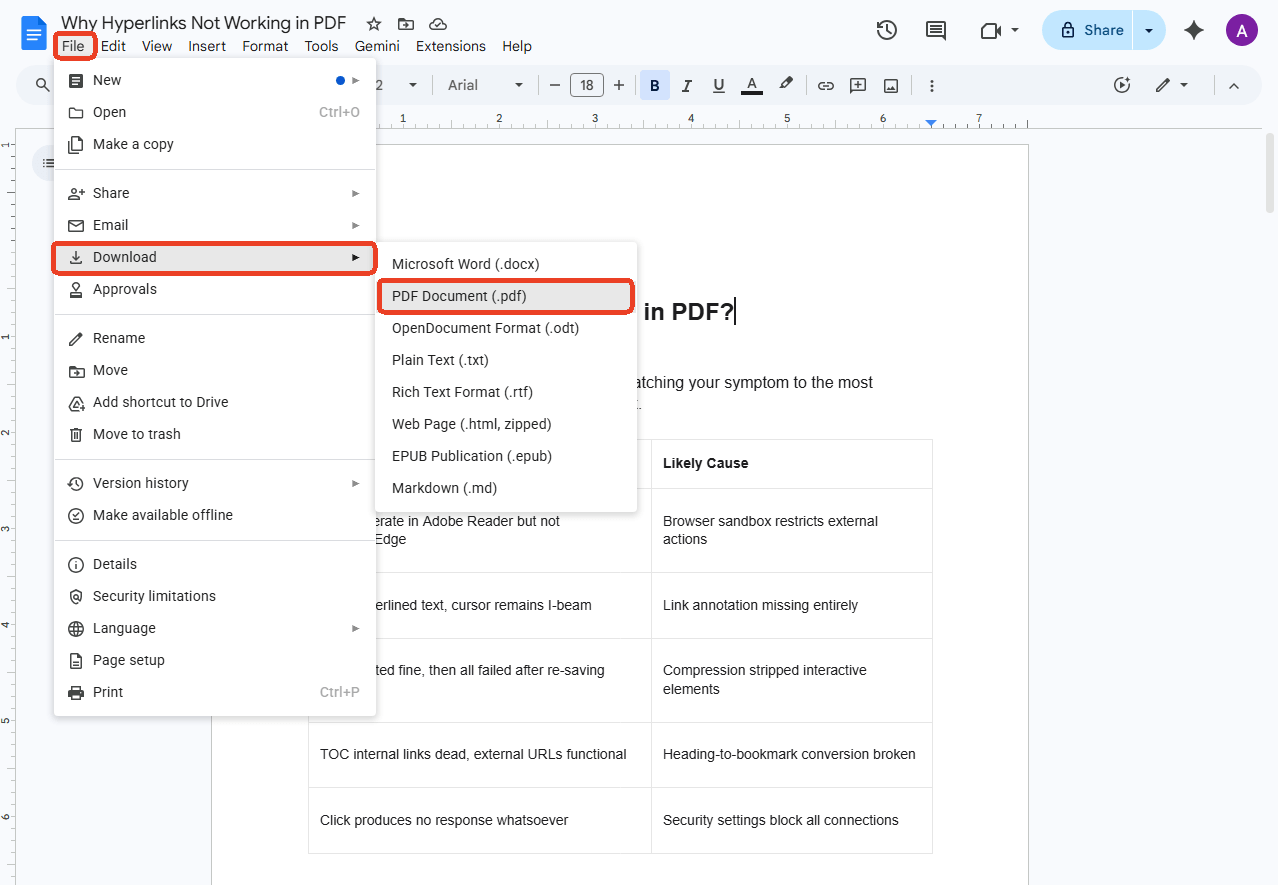Choose Open from File menu
The width and height of the screenshot is (1278, 885).
pyautogui.click(x=215, y=112)
